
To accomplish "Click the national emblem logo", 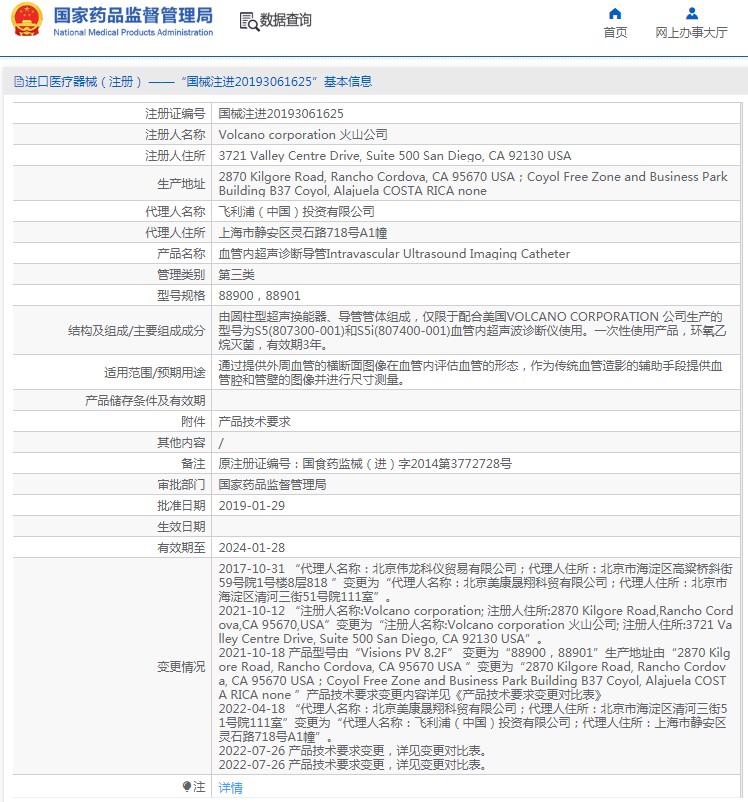I will tap(26, 19).
